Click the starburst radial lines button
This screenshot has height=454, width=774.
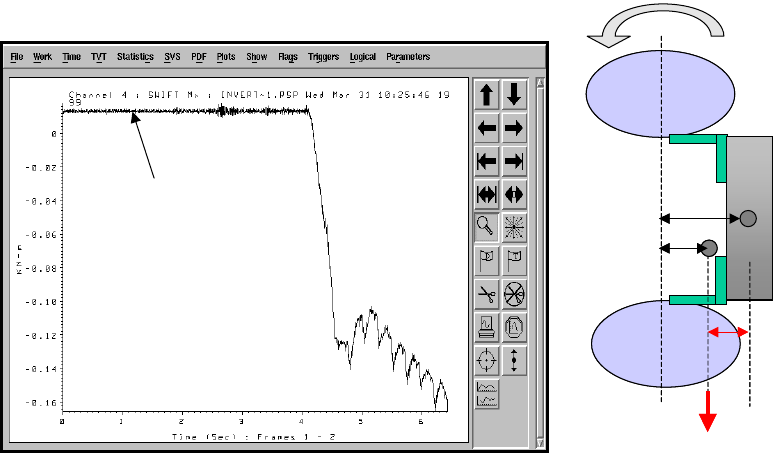tap(514, 227)
